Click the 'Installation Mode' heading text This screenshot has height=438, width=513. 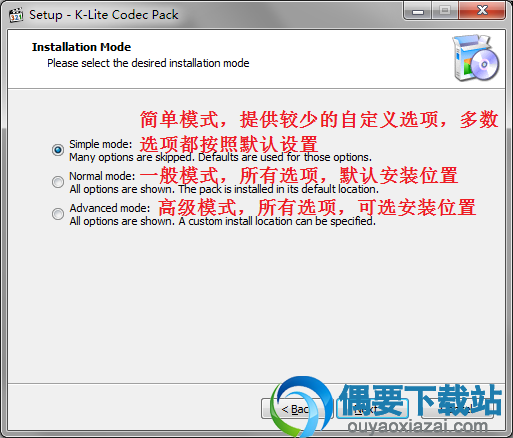[81, 47]
